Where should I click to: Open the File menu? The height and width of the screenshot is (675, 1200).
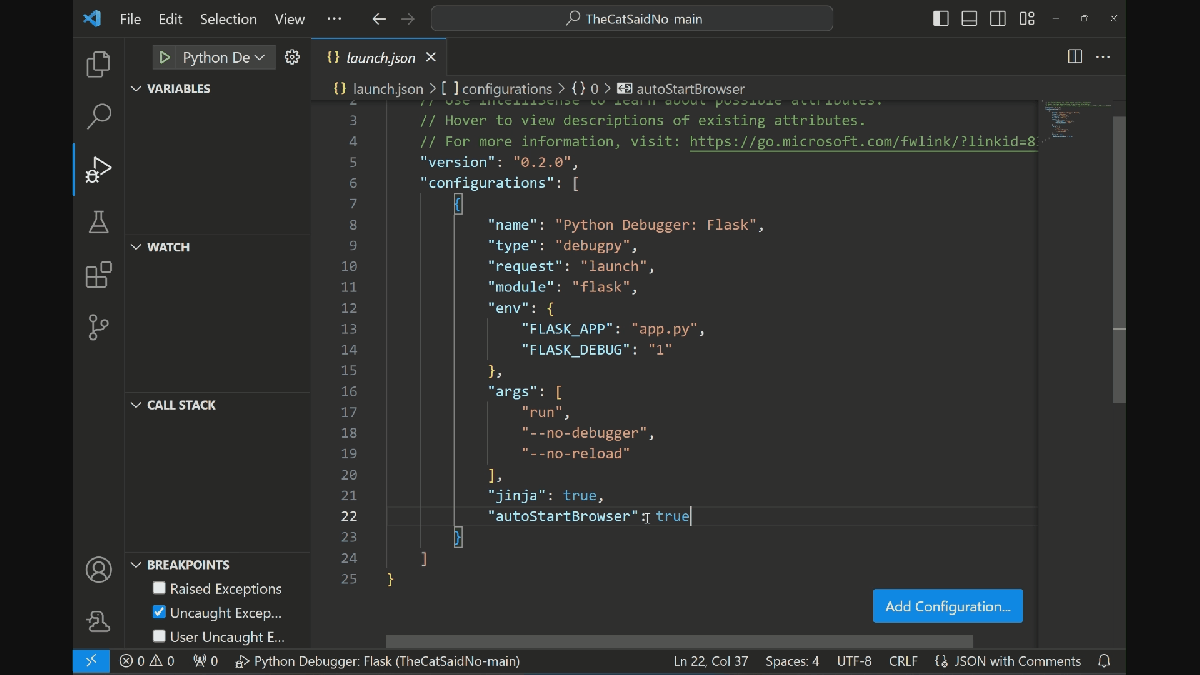130,19
